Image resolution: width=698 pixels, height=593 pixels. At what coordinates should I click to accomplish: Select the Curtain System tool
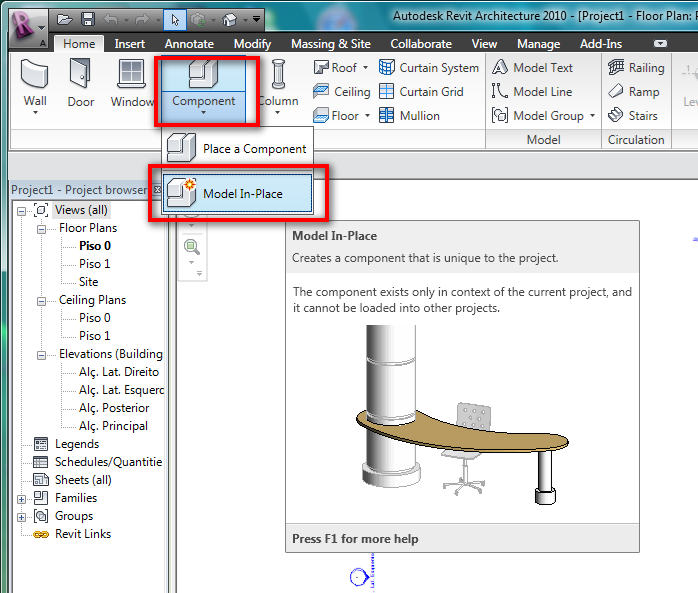click(x=429, y=68)
